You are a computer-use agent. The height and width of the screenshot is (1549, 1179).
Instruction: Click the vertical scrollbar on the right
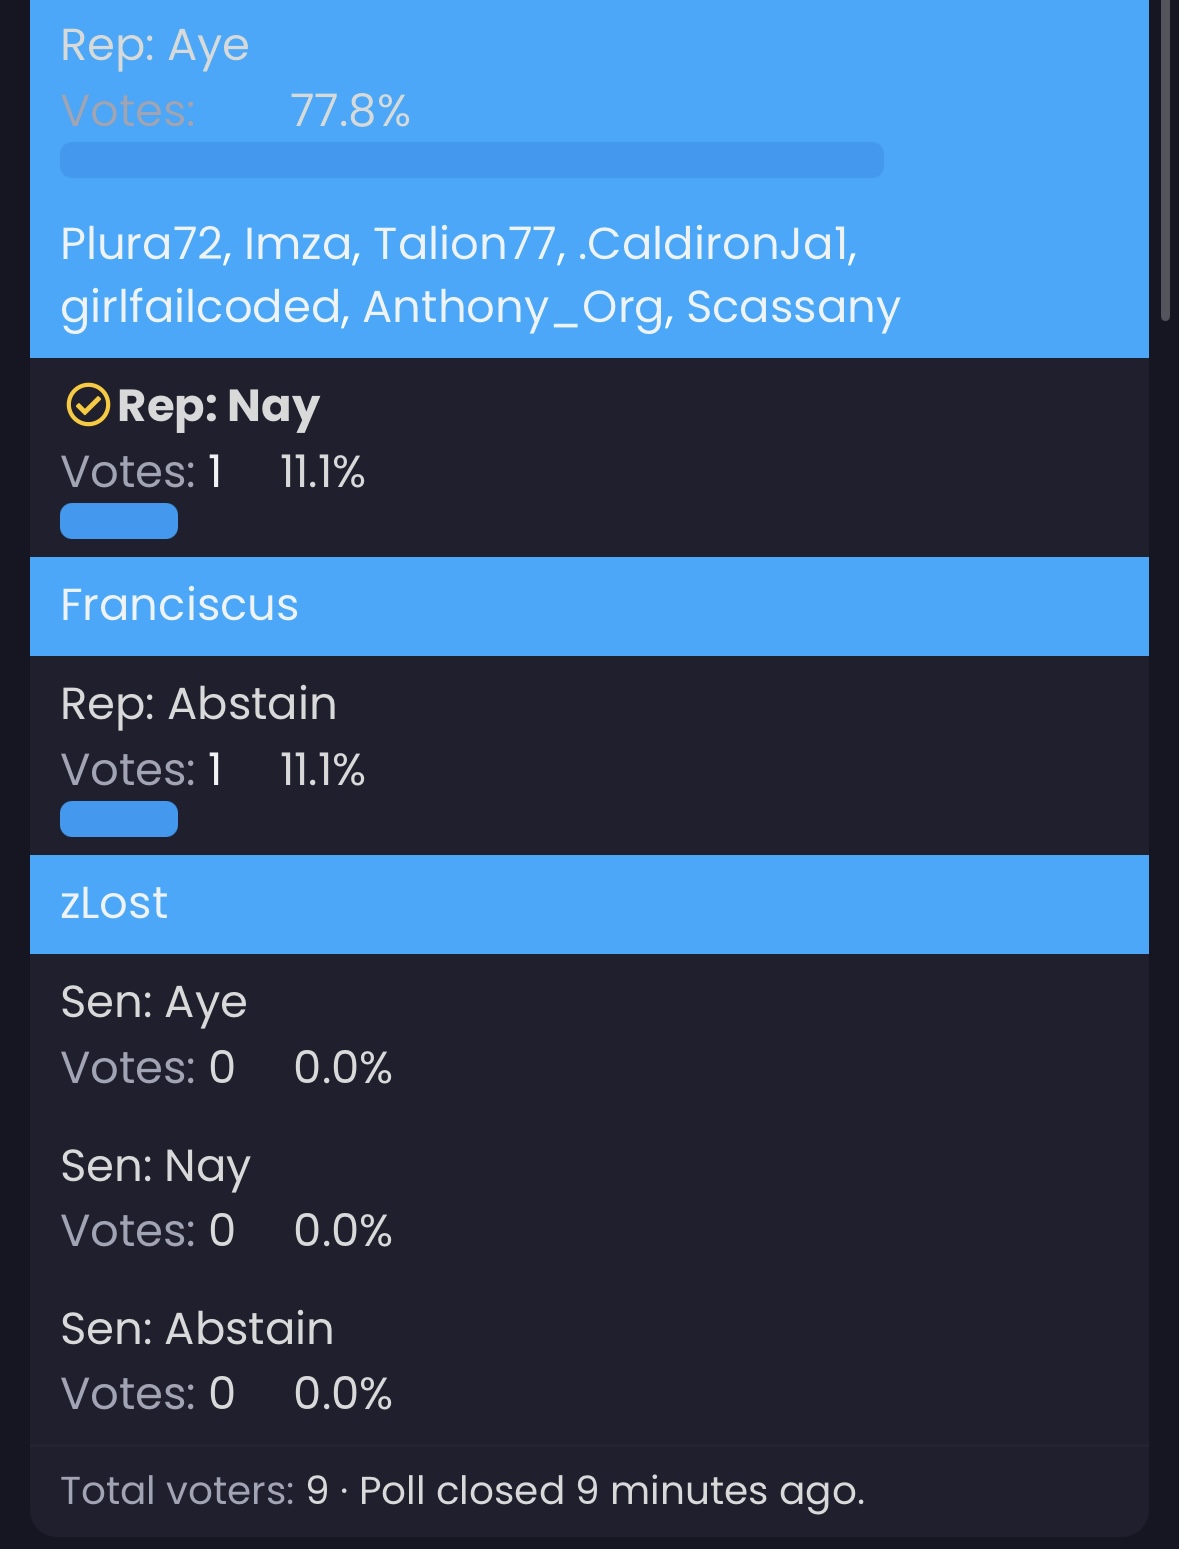(1165, 160)
